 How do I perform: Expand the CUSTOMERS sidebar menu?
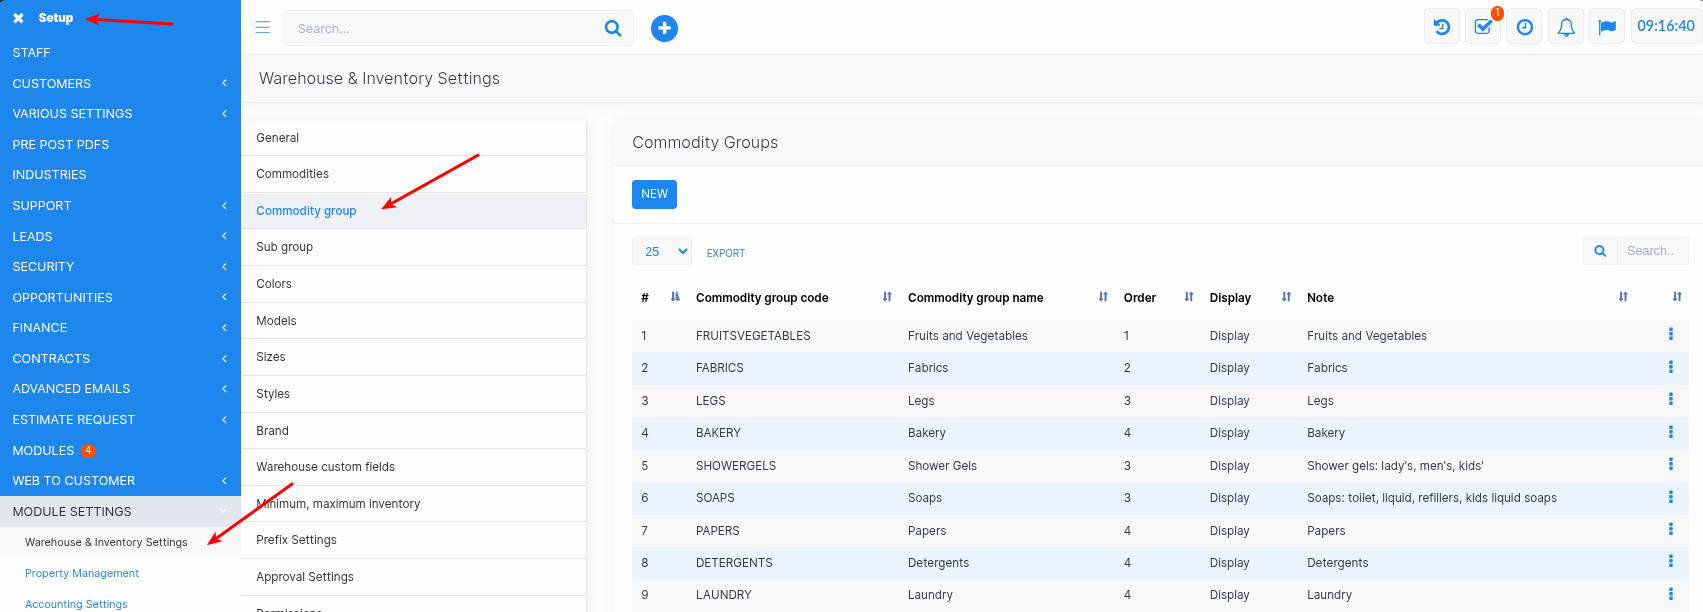click(52, 84)
